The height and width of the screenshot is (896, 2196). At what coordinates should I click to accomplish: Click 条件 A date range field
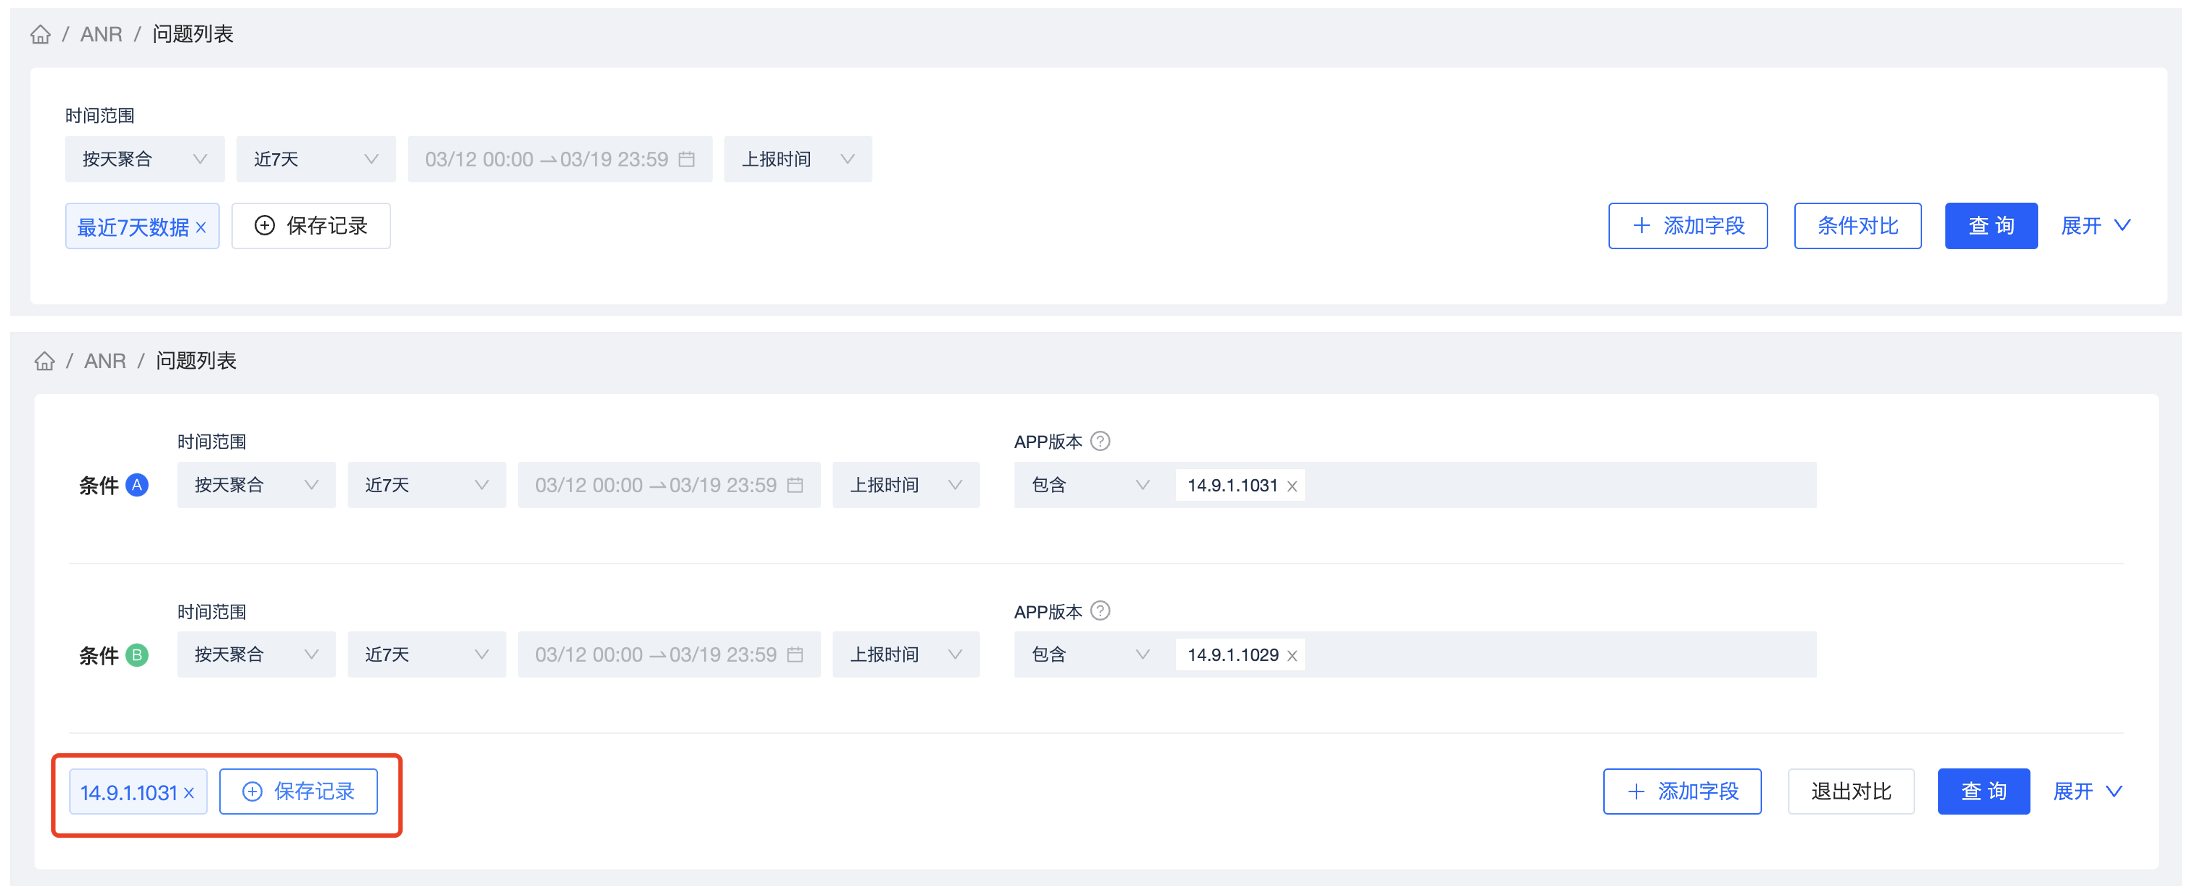[x=669, y=485]
